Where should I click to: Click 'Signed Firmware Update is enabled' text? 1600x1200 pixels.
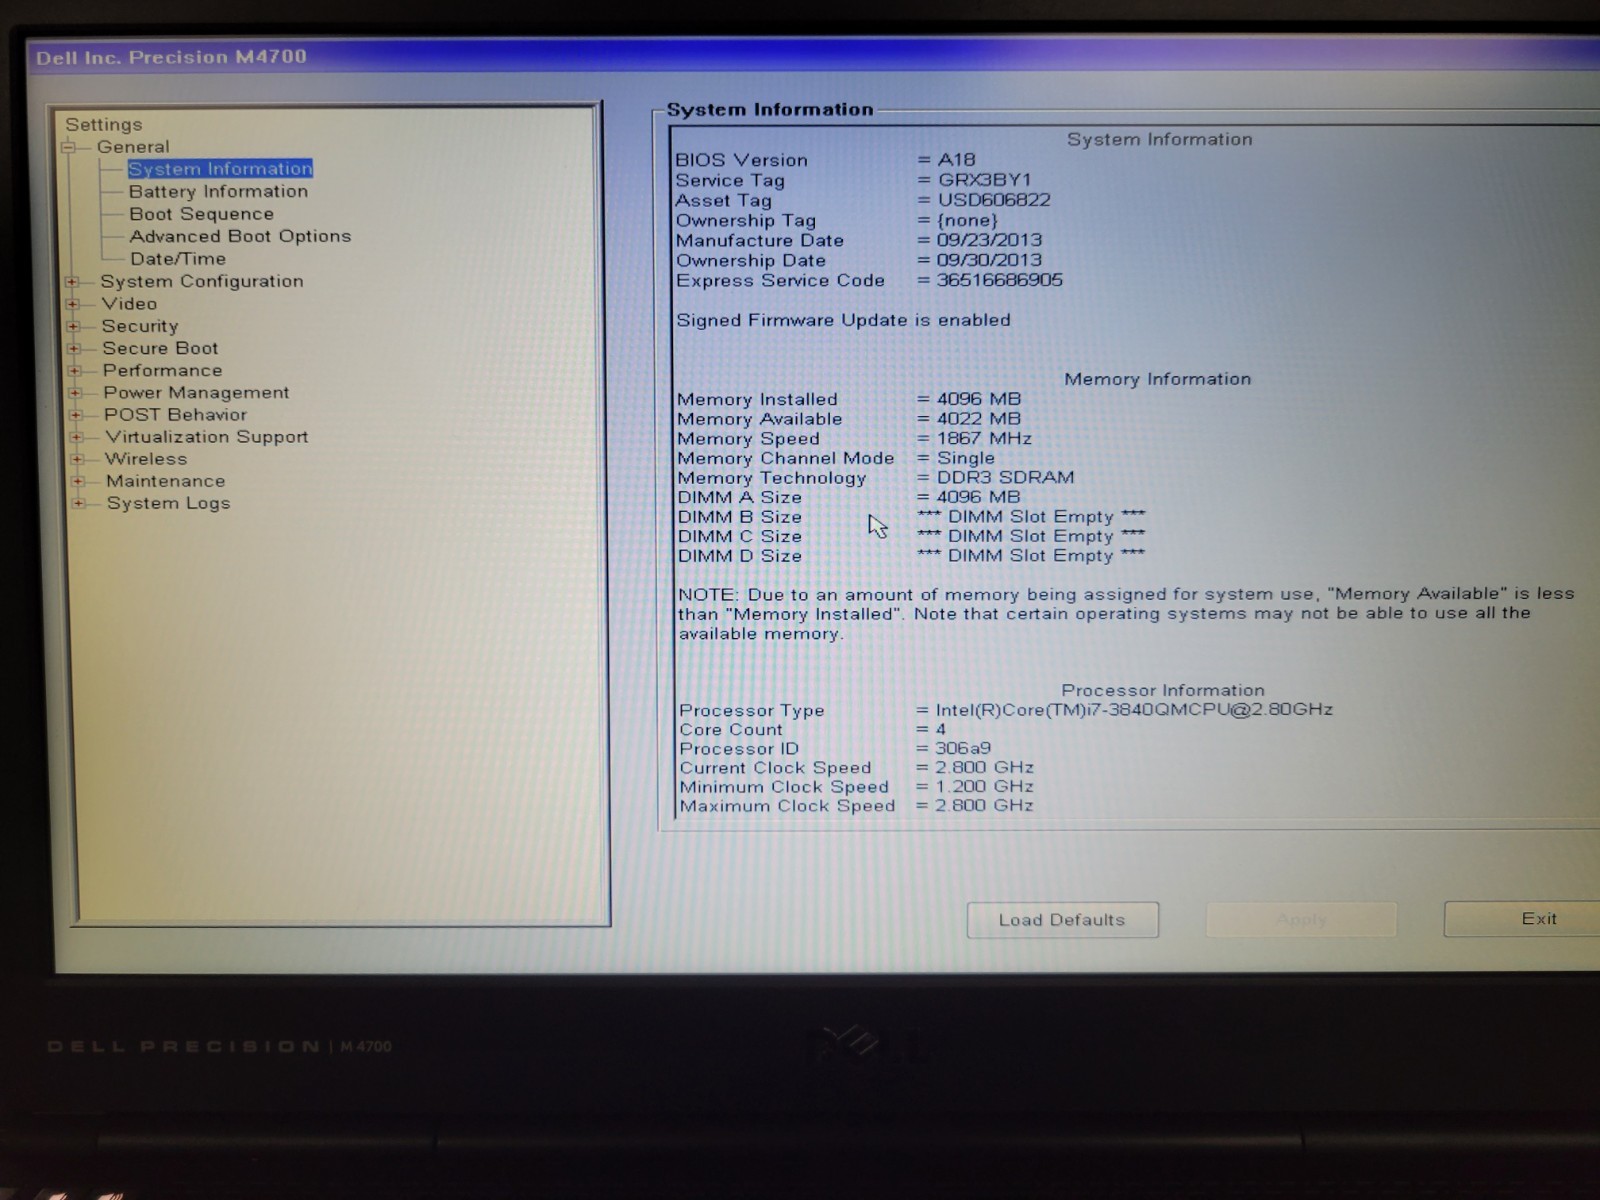(843, 320)
